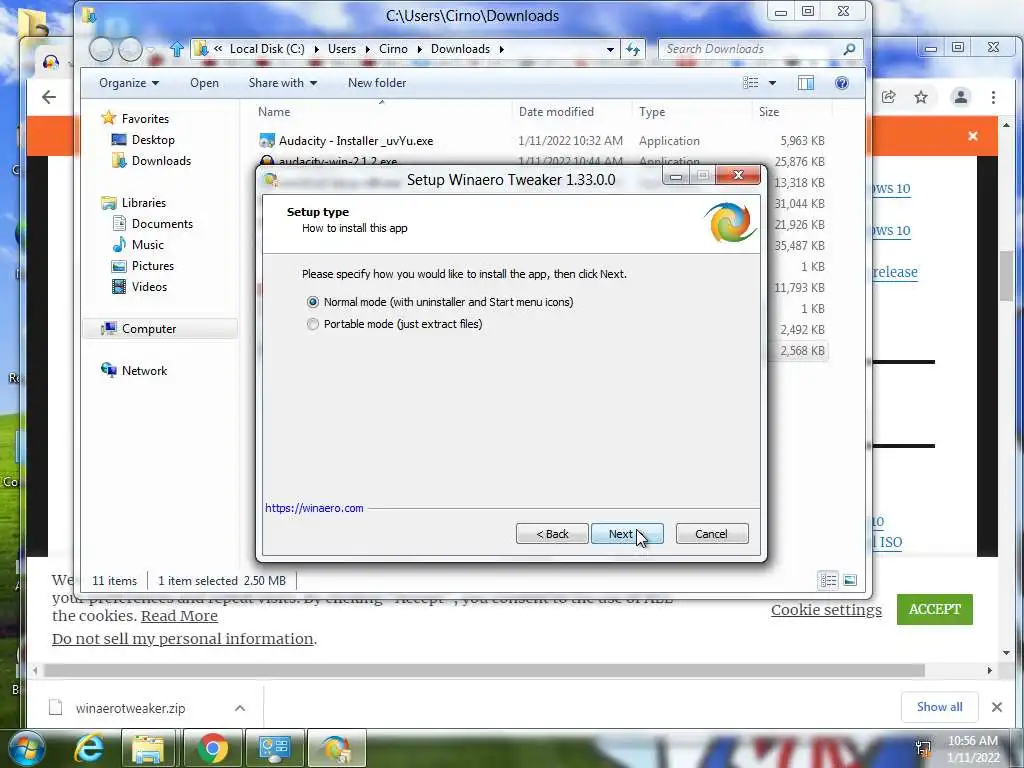
Task: Cancel the Winaero Tweaker setup
Action: (x=712, y=534)
